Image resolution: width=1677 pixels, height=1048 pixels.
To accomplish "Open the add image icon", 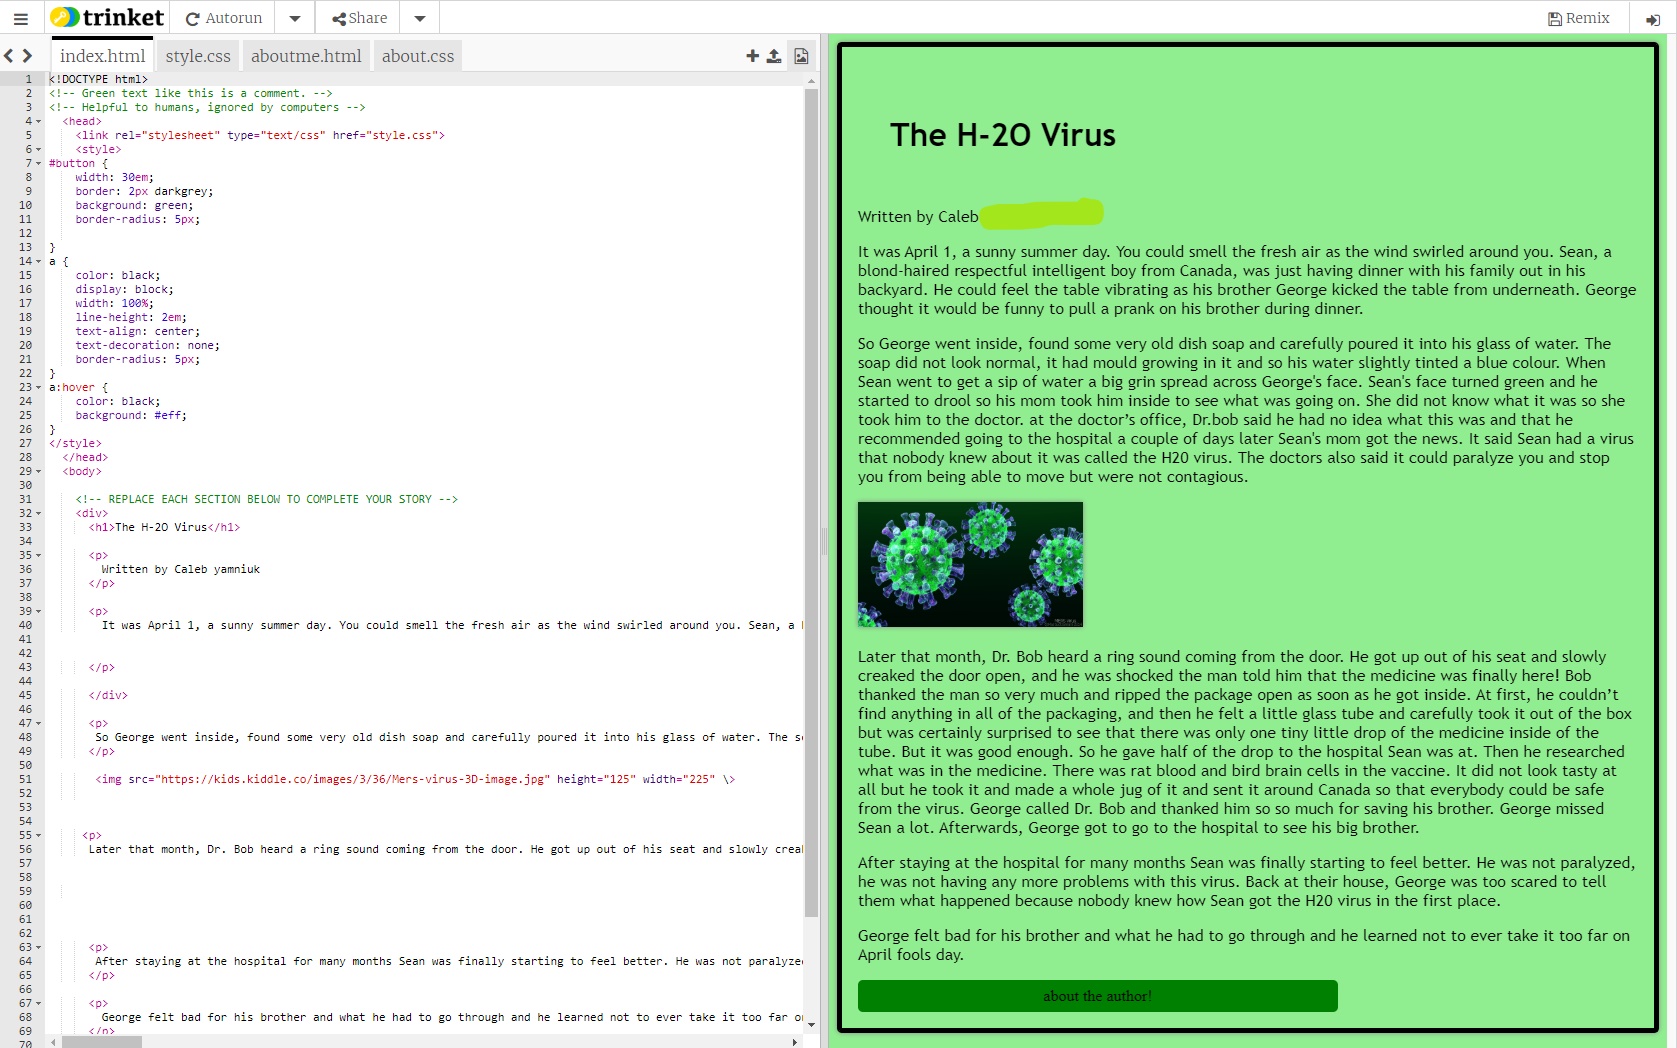I will point(800,56).
